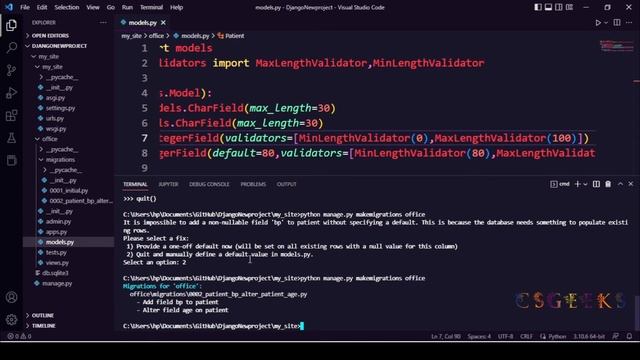Open launch profile dropdown next to plus
The image size is (640, 360).
585,184
